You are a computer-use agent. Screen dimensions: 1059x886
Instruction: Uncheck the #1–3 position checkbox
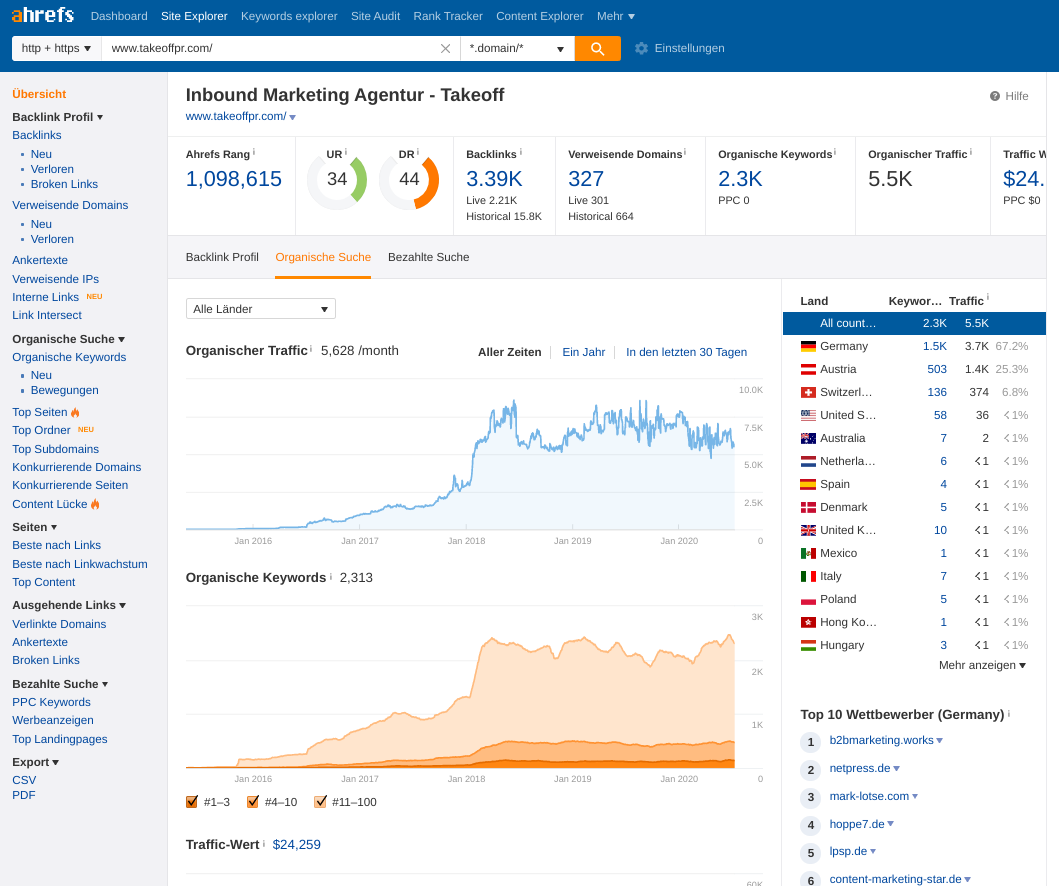point(191,801)
